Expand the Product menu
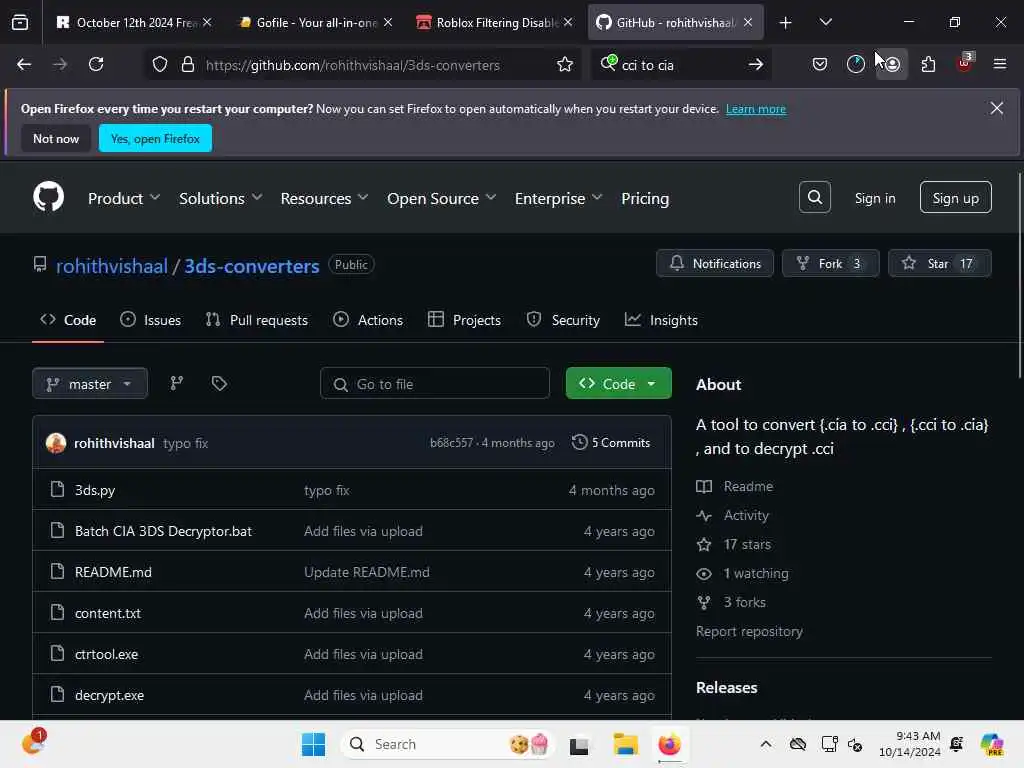Screen dimensions: 1024x768 pos(123,199)
